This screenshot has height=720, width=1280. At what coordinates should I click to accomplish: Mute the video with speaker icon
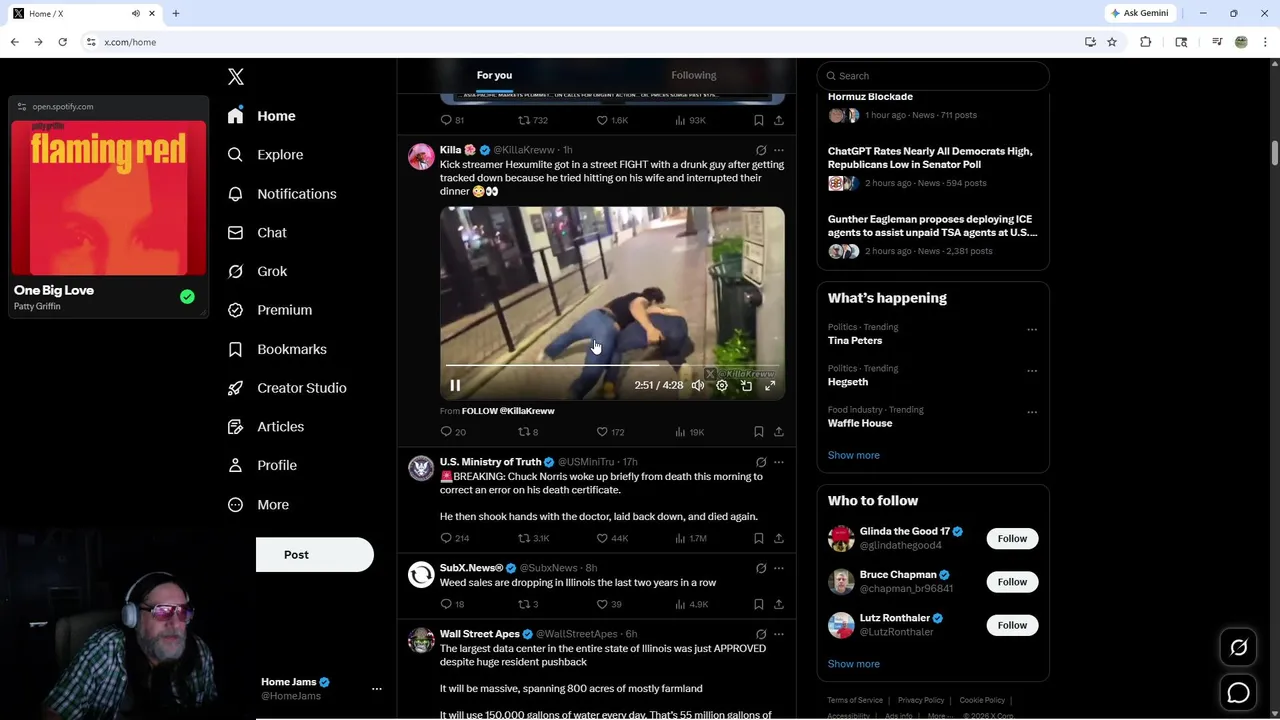click(698, 385)
